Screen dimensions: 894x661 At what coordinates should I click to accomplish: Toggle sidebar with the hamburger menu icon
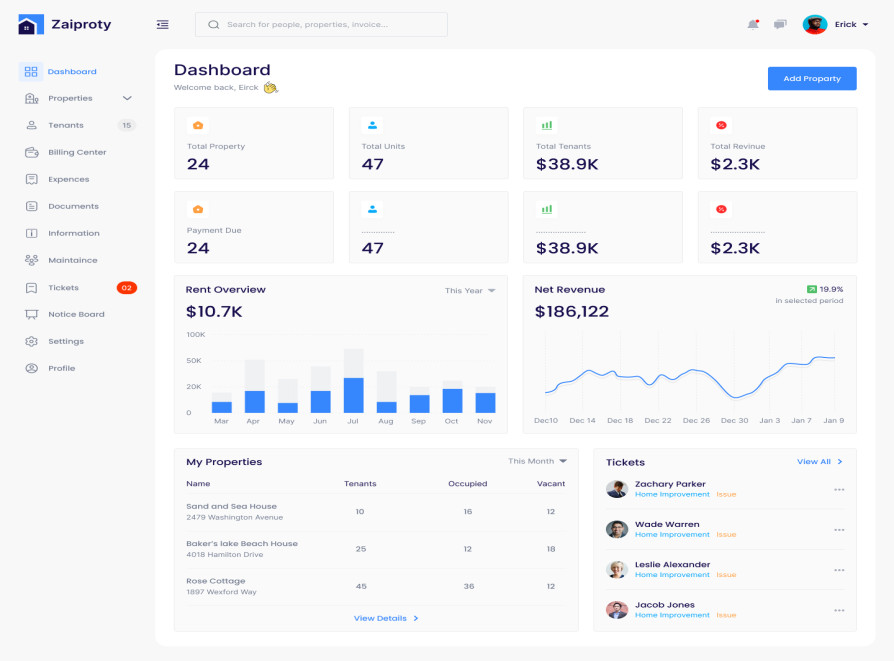click(x=163, y=24)
